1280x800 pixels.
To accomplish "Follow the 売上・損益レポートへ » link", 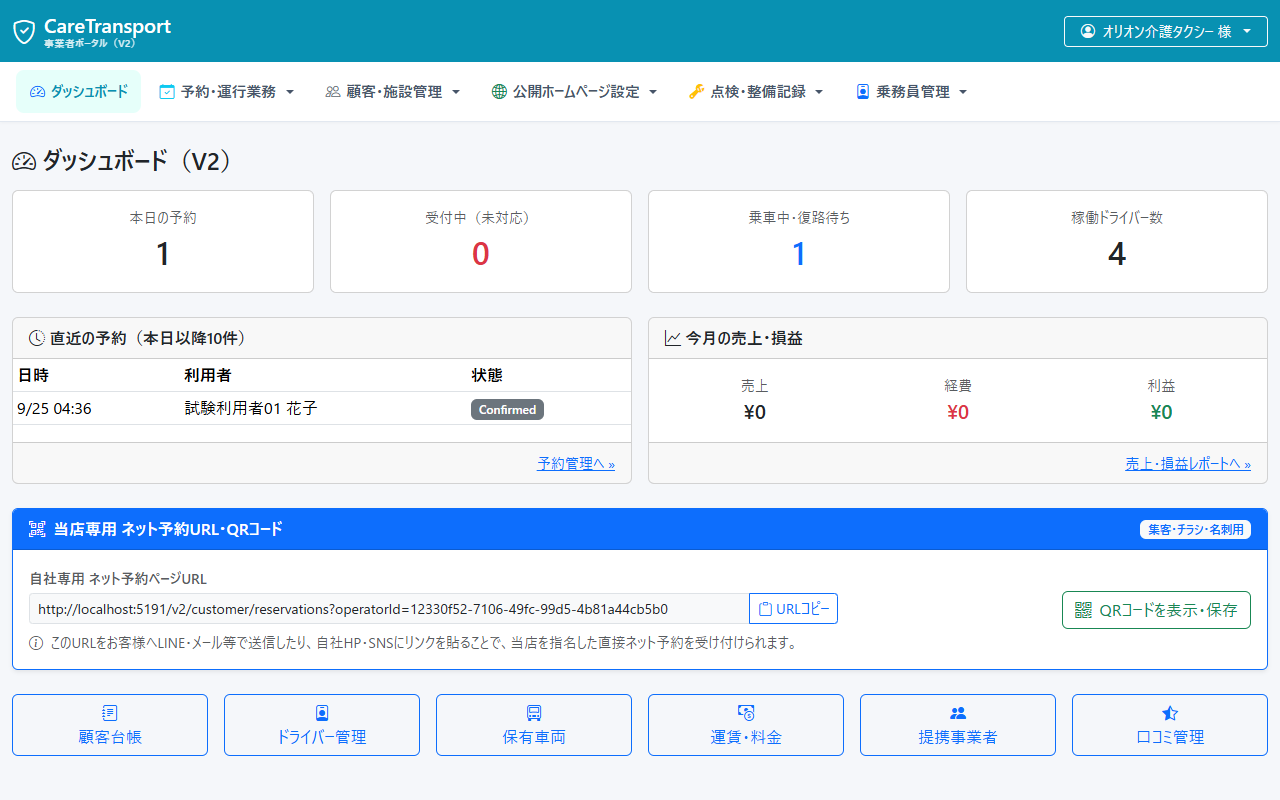I will tap(1188, 464).
